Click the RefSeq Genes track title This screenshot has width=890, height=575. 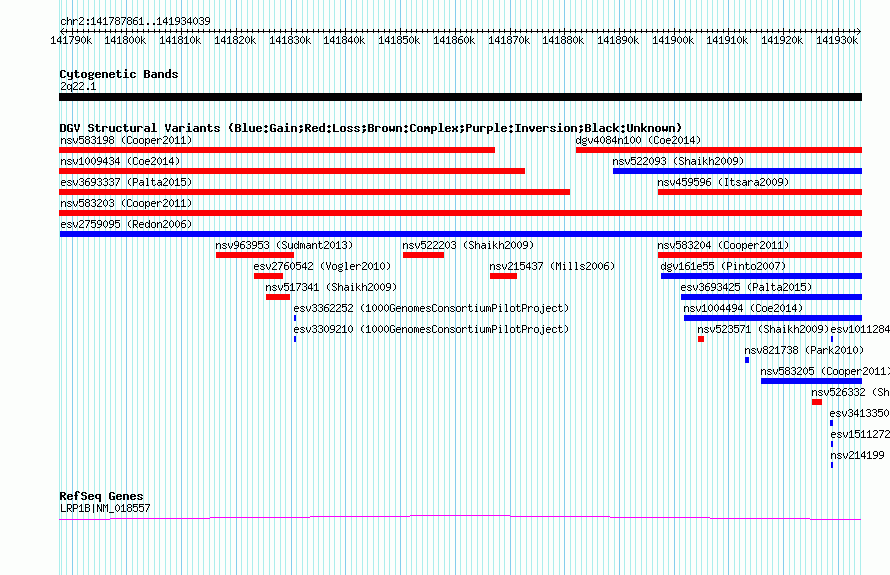pyautogui.click(x=101, y=496)
